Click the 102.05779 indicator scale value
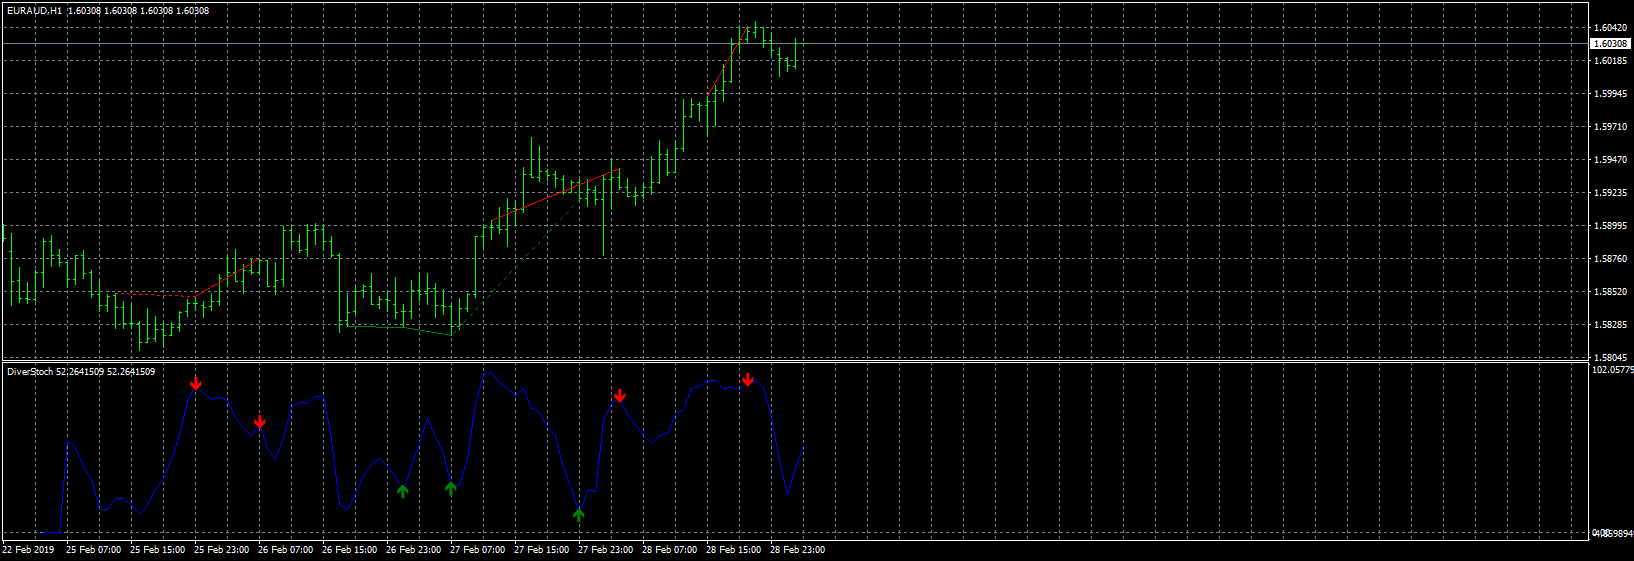The width and height of the screenshot is (1634, 561). (1612, 370)
